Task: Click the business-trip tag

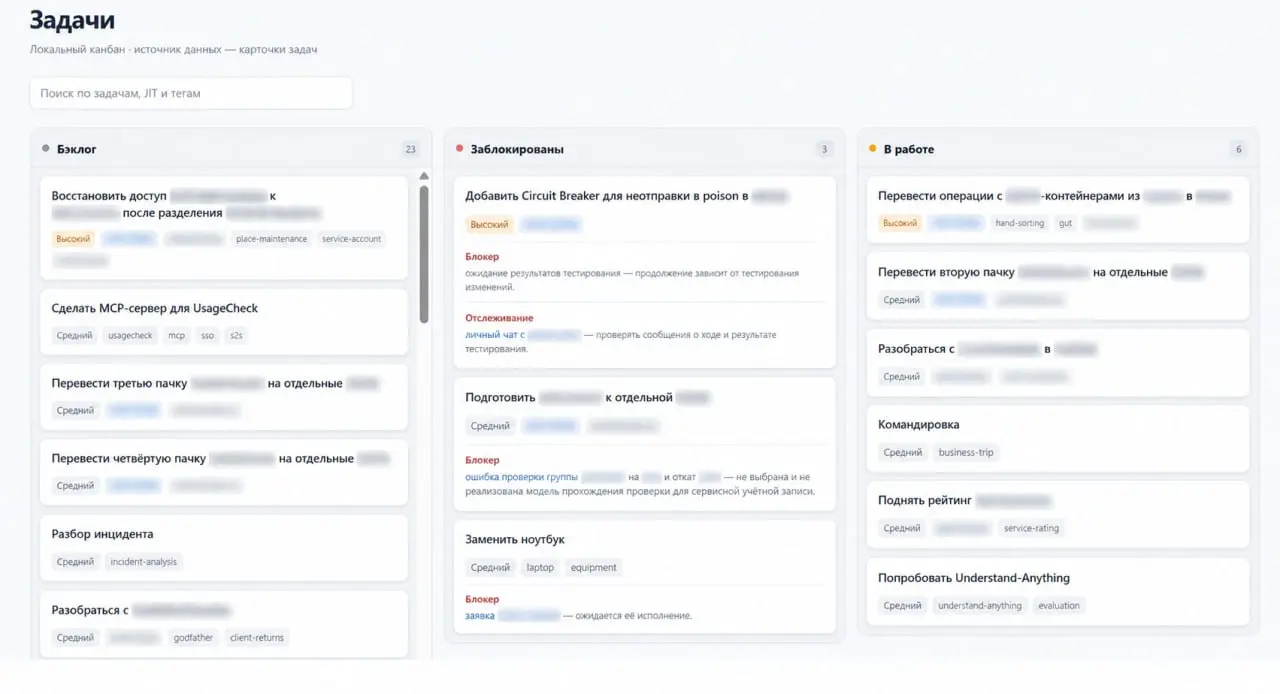Action: coord(966,452)
